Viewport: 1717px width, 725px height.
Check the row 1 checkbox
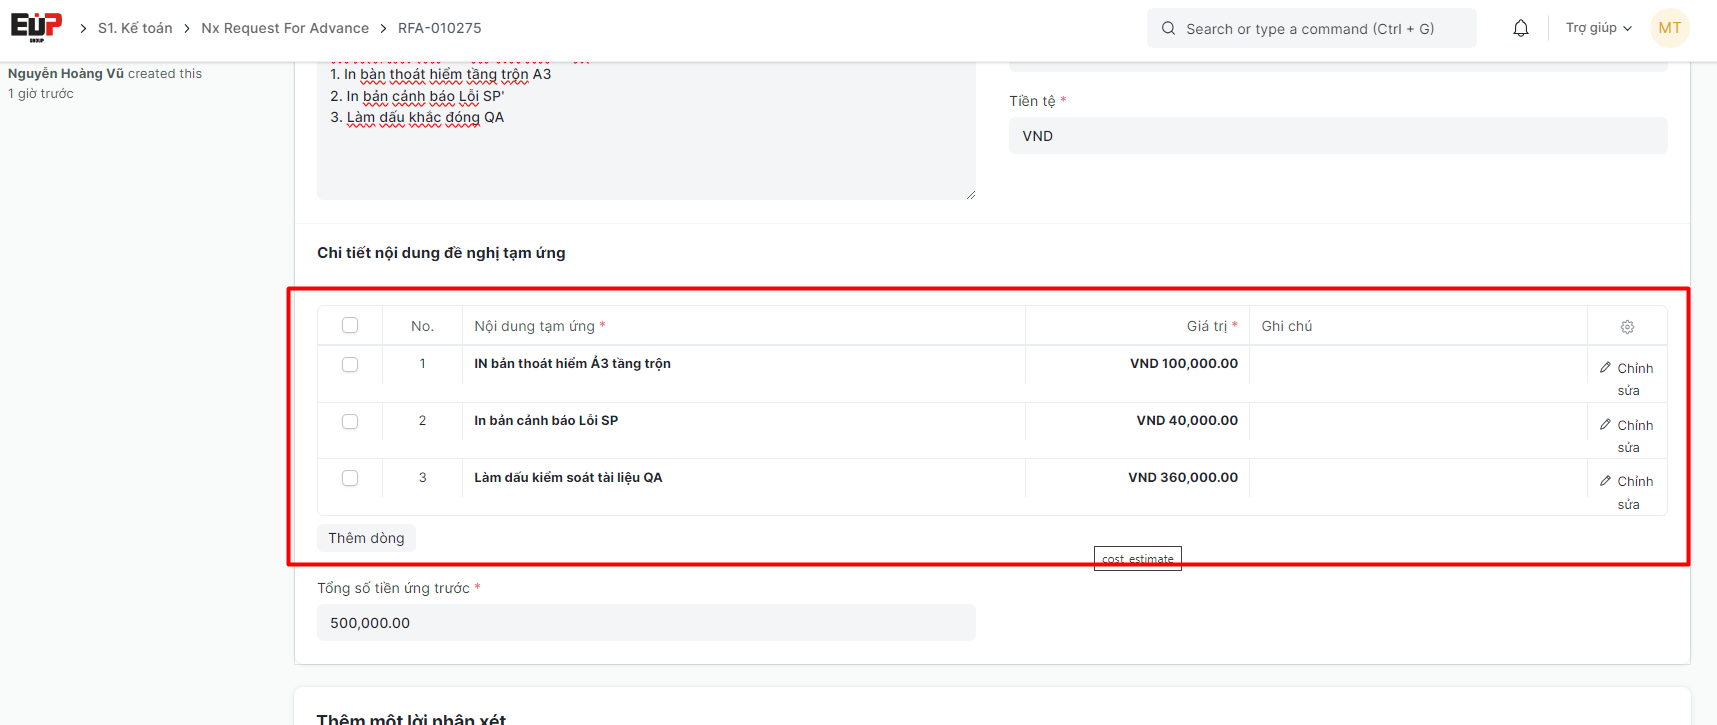[x=350, y=364]
